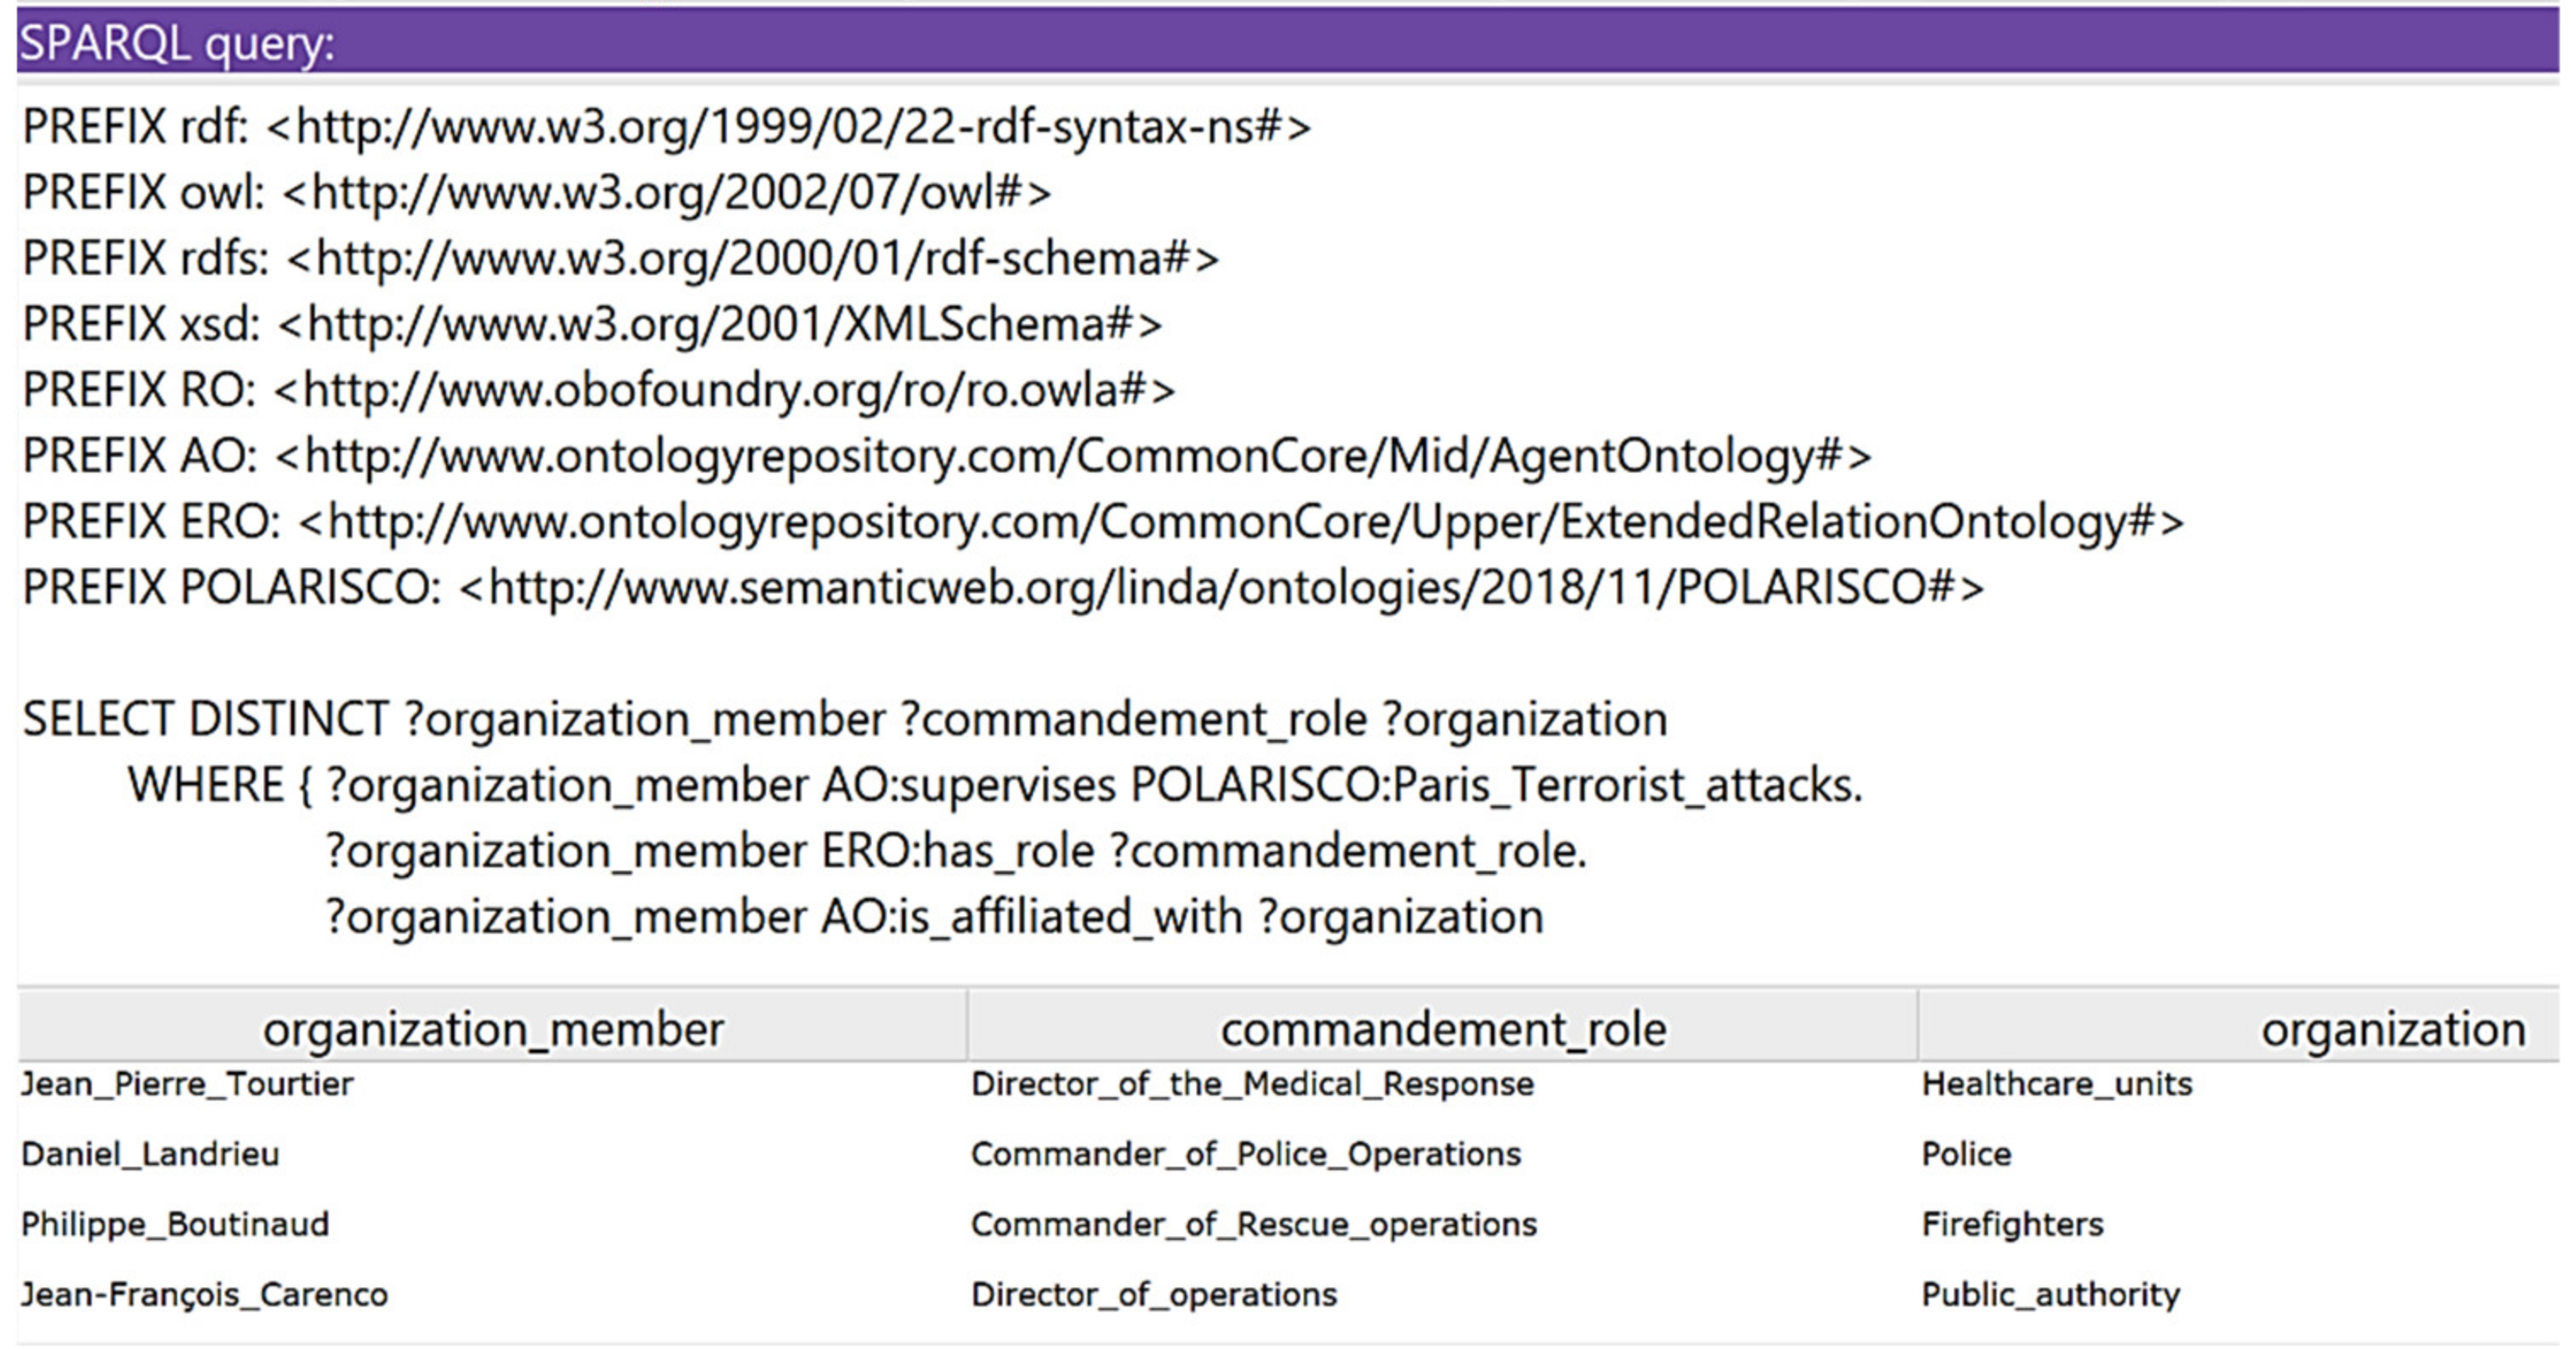Select the Jean_Pierre_Tourtier result cell
The height and width of the screenshot is (1349, 2576).
(x=187, y=1084)
